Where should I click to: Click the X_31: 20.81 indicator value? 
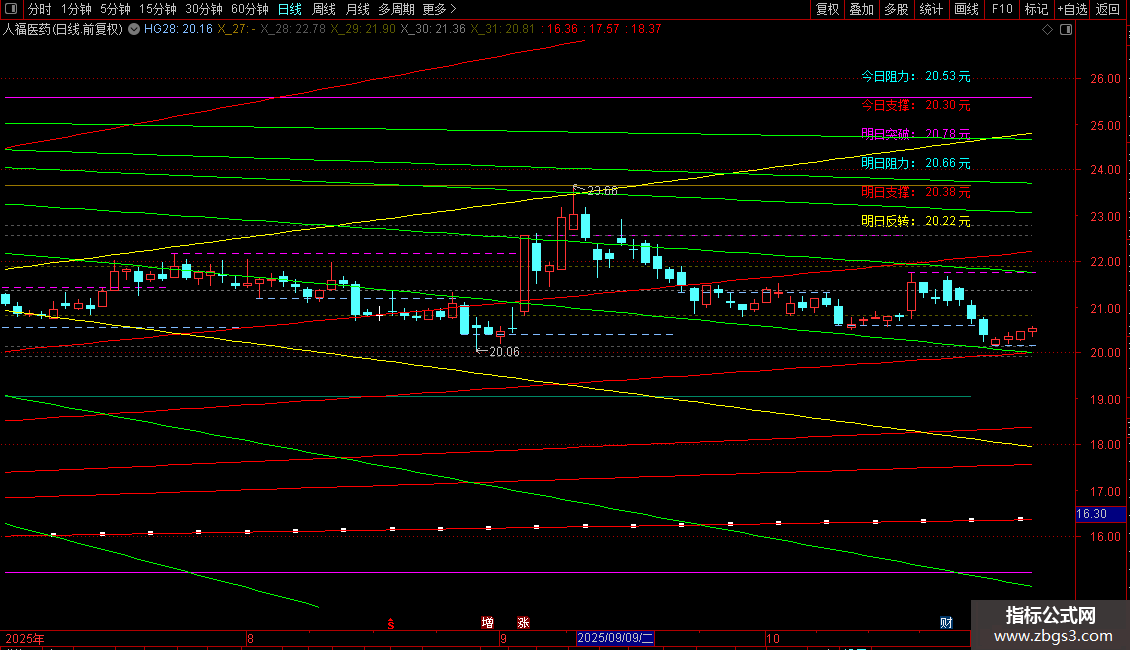coord(503,29)
